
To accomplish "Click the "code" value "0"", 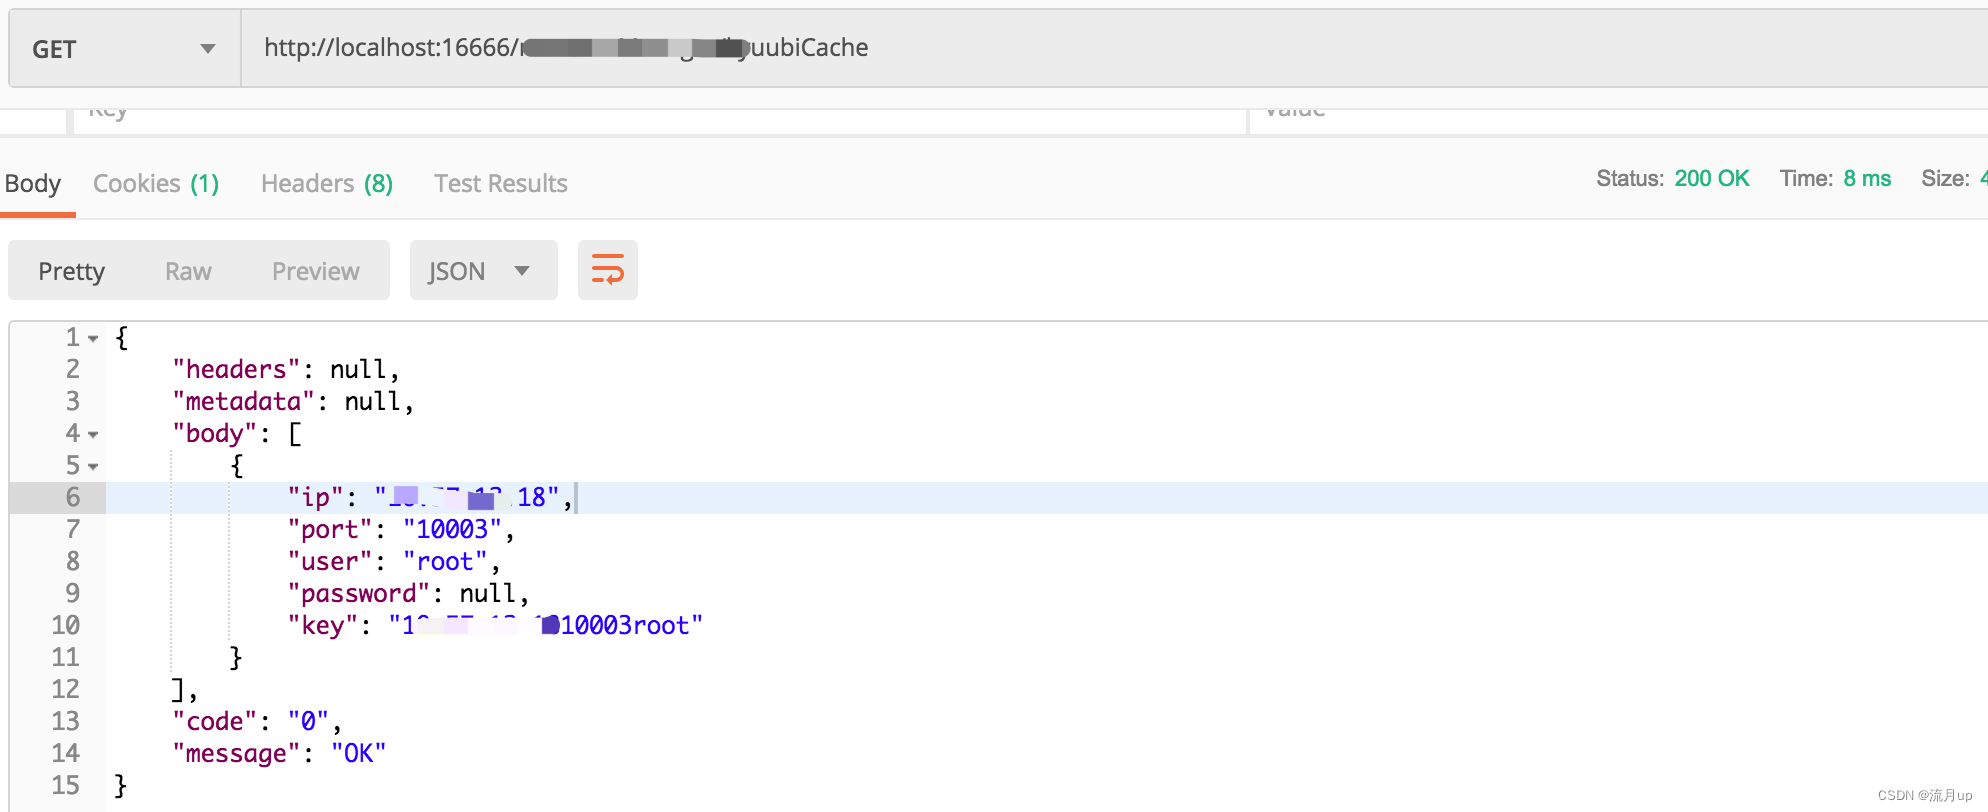I will pos(309,722).
